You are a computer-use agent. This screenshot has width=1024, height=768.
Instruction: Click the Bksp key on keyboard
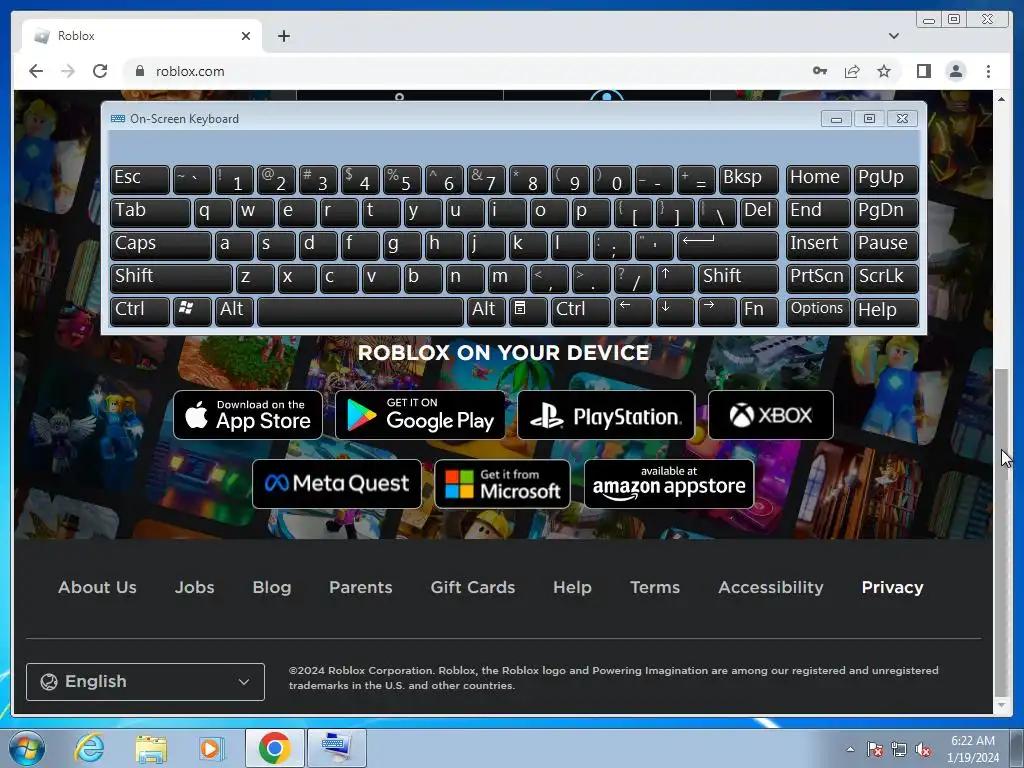click(749, 179)
